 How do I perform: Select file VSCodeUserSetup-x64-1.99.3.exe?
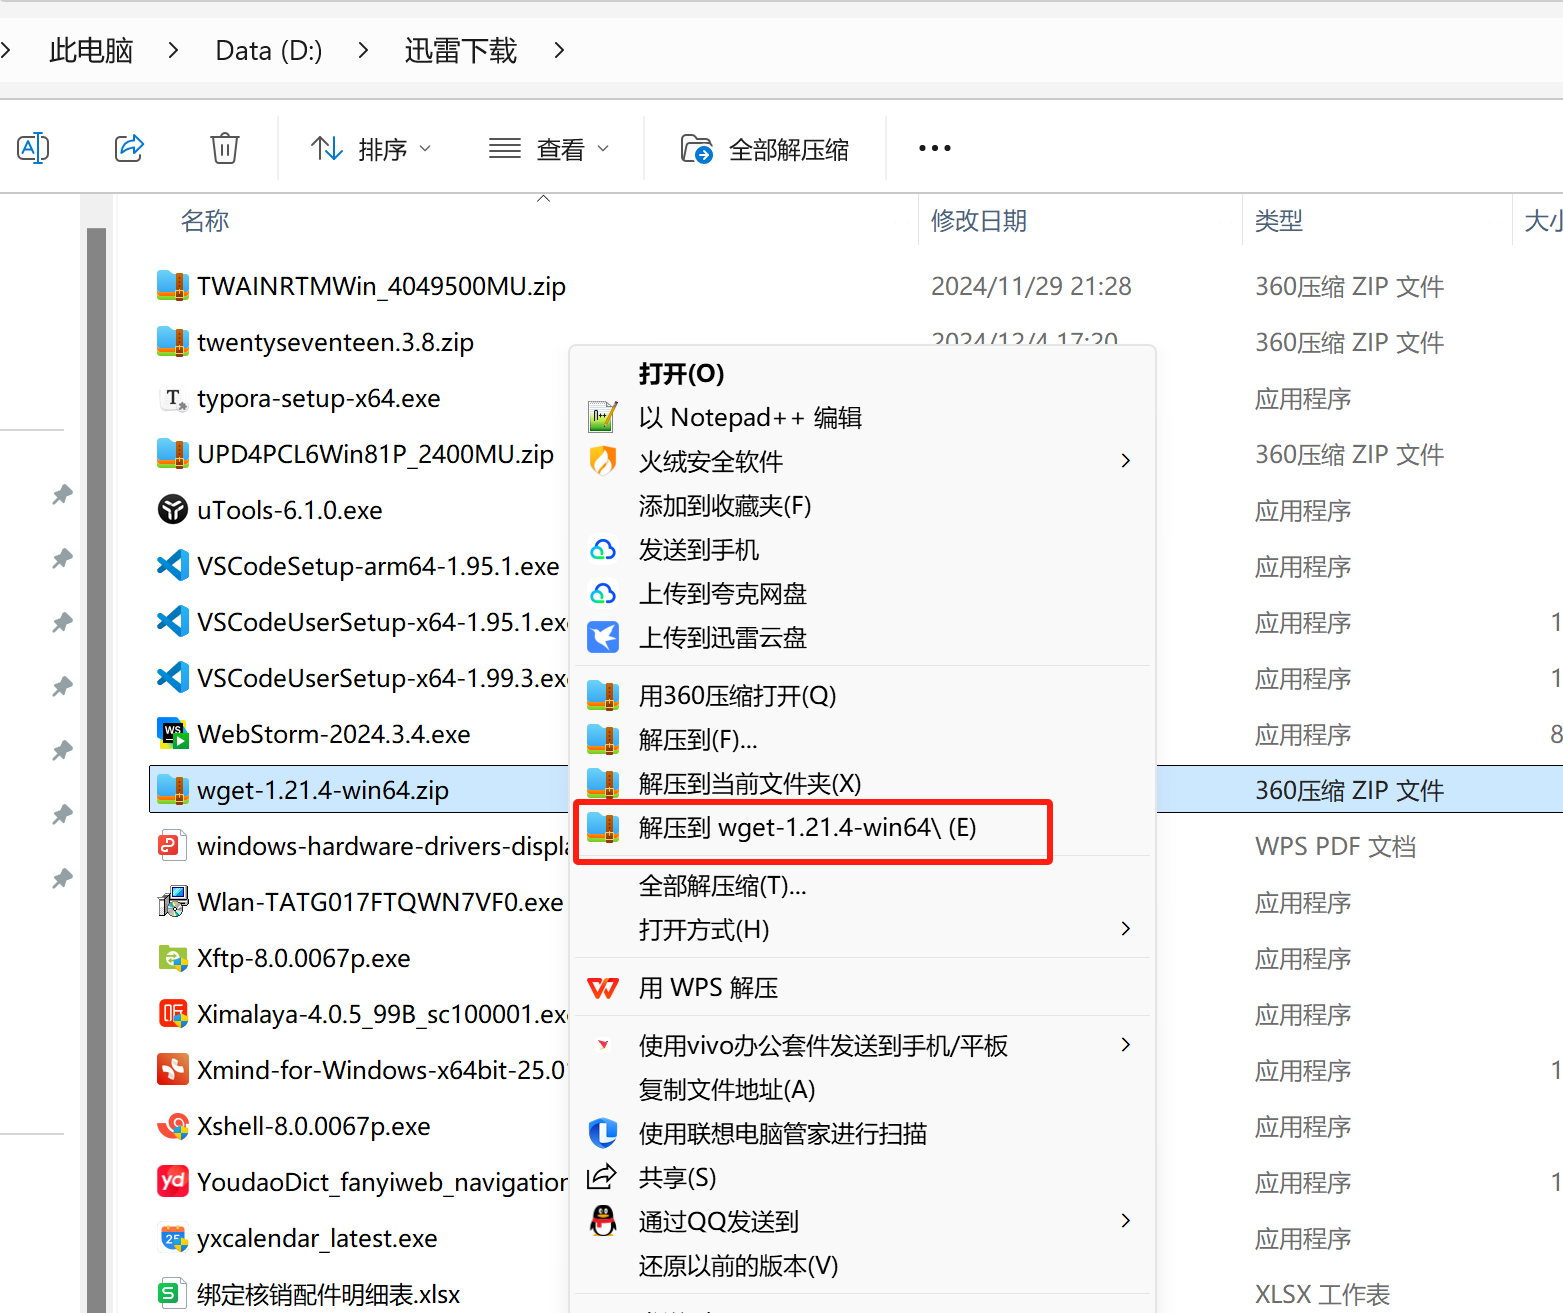pyautogui.click(x=382, y=678)
